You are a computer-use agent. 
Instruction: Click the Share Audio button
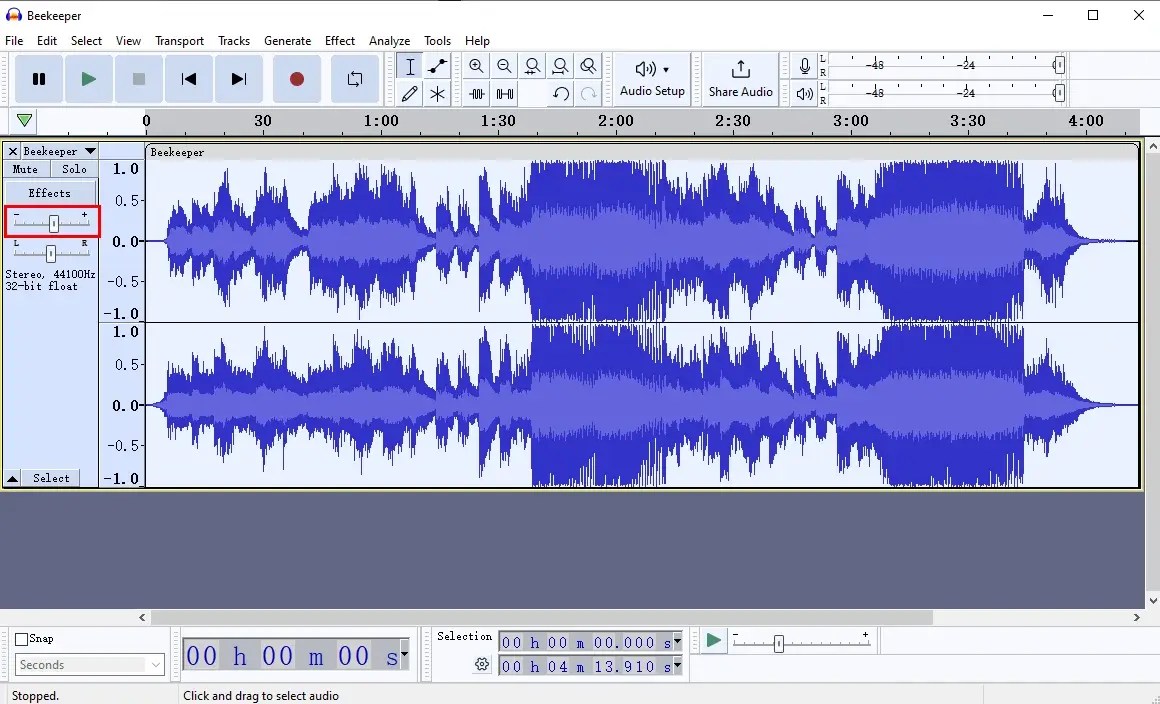coord(740,79)
